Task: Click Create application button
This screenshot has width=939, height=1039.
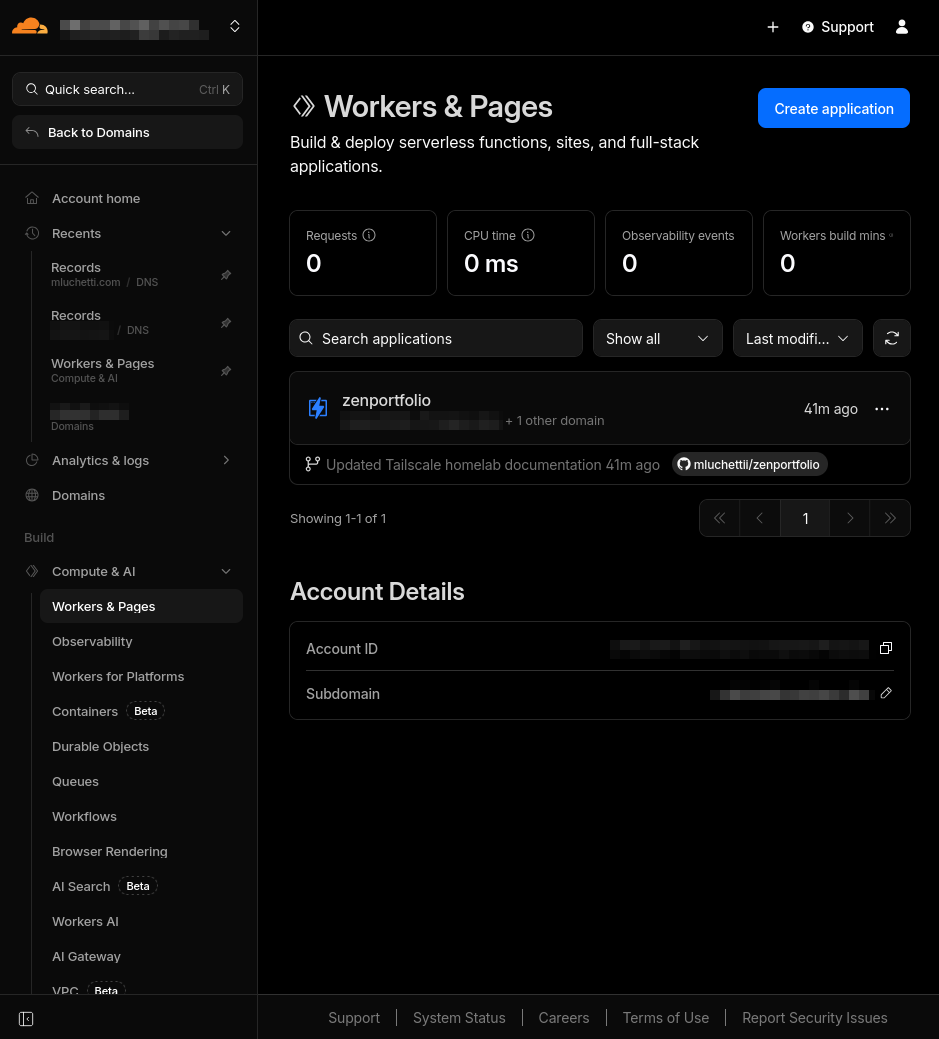Action: (x=833, y=109)
